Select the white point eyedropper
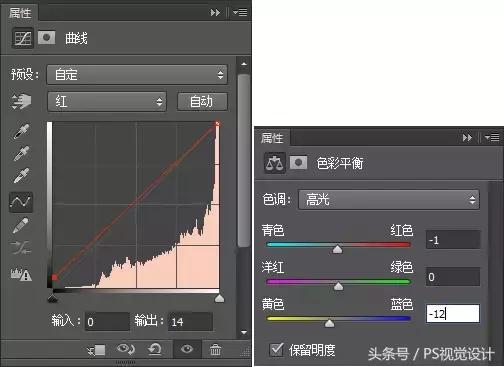This screenshot has height=367, width=504. [x=21, y=176]
